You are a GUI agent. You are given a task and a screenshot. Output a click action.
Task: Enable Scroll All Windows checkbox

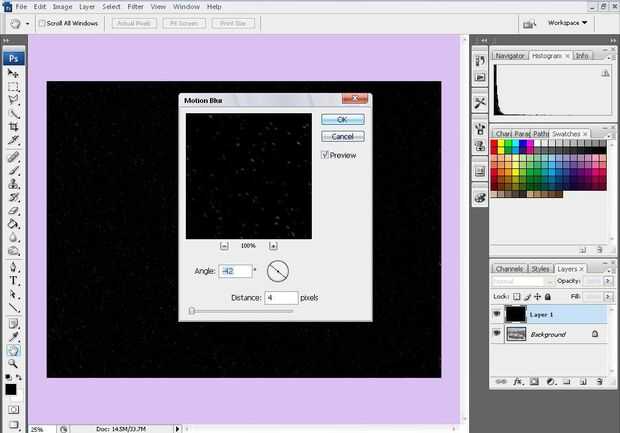[42, 23]
